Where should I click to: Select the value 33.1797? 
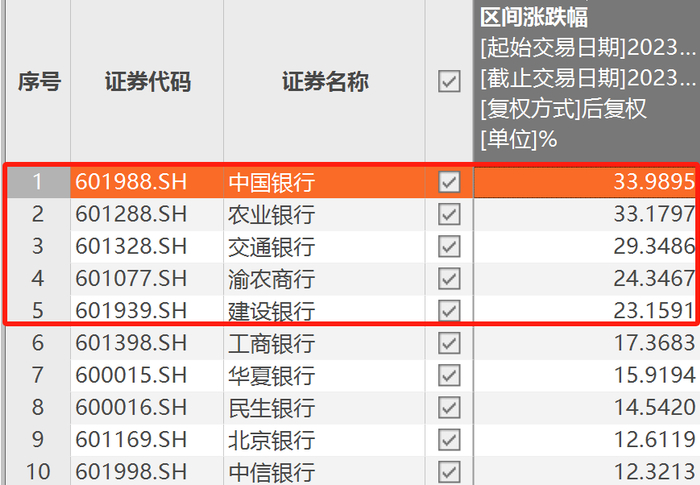[x=654, y=214]
